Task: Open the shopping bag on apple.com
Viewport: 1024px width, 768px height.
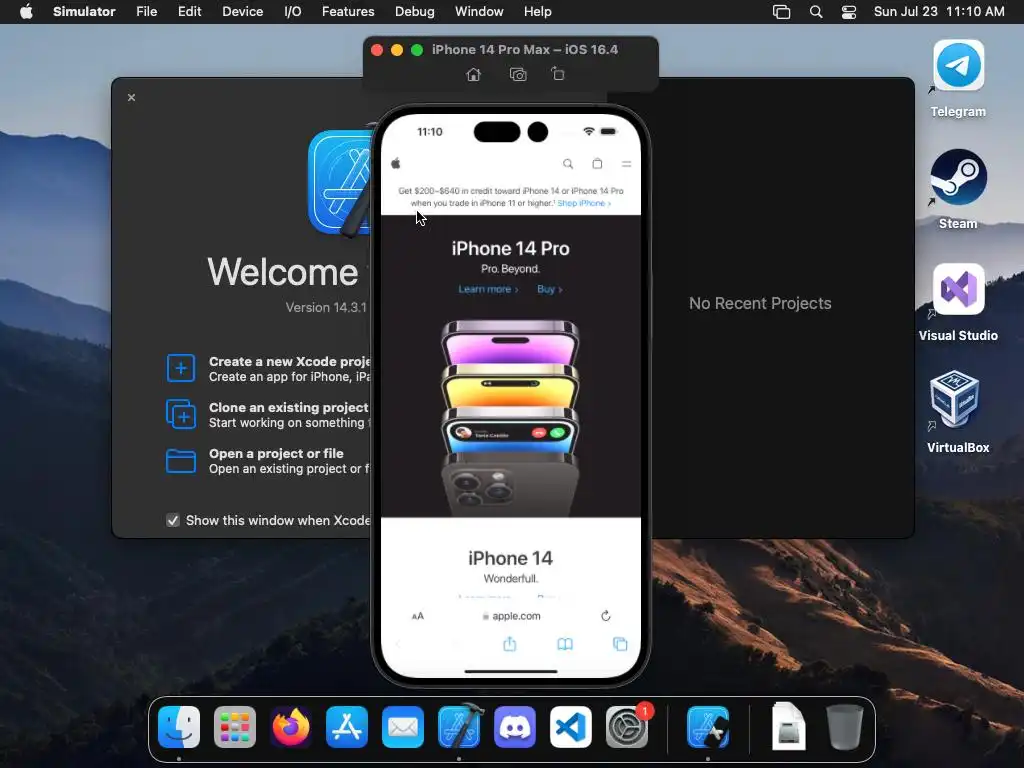Action: pos(597,163)
